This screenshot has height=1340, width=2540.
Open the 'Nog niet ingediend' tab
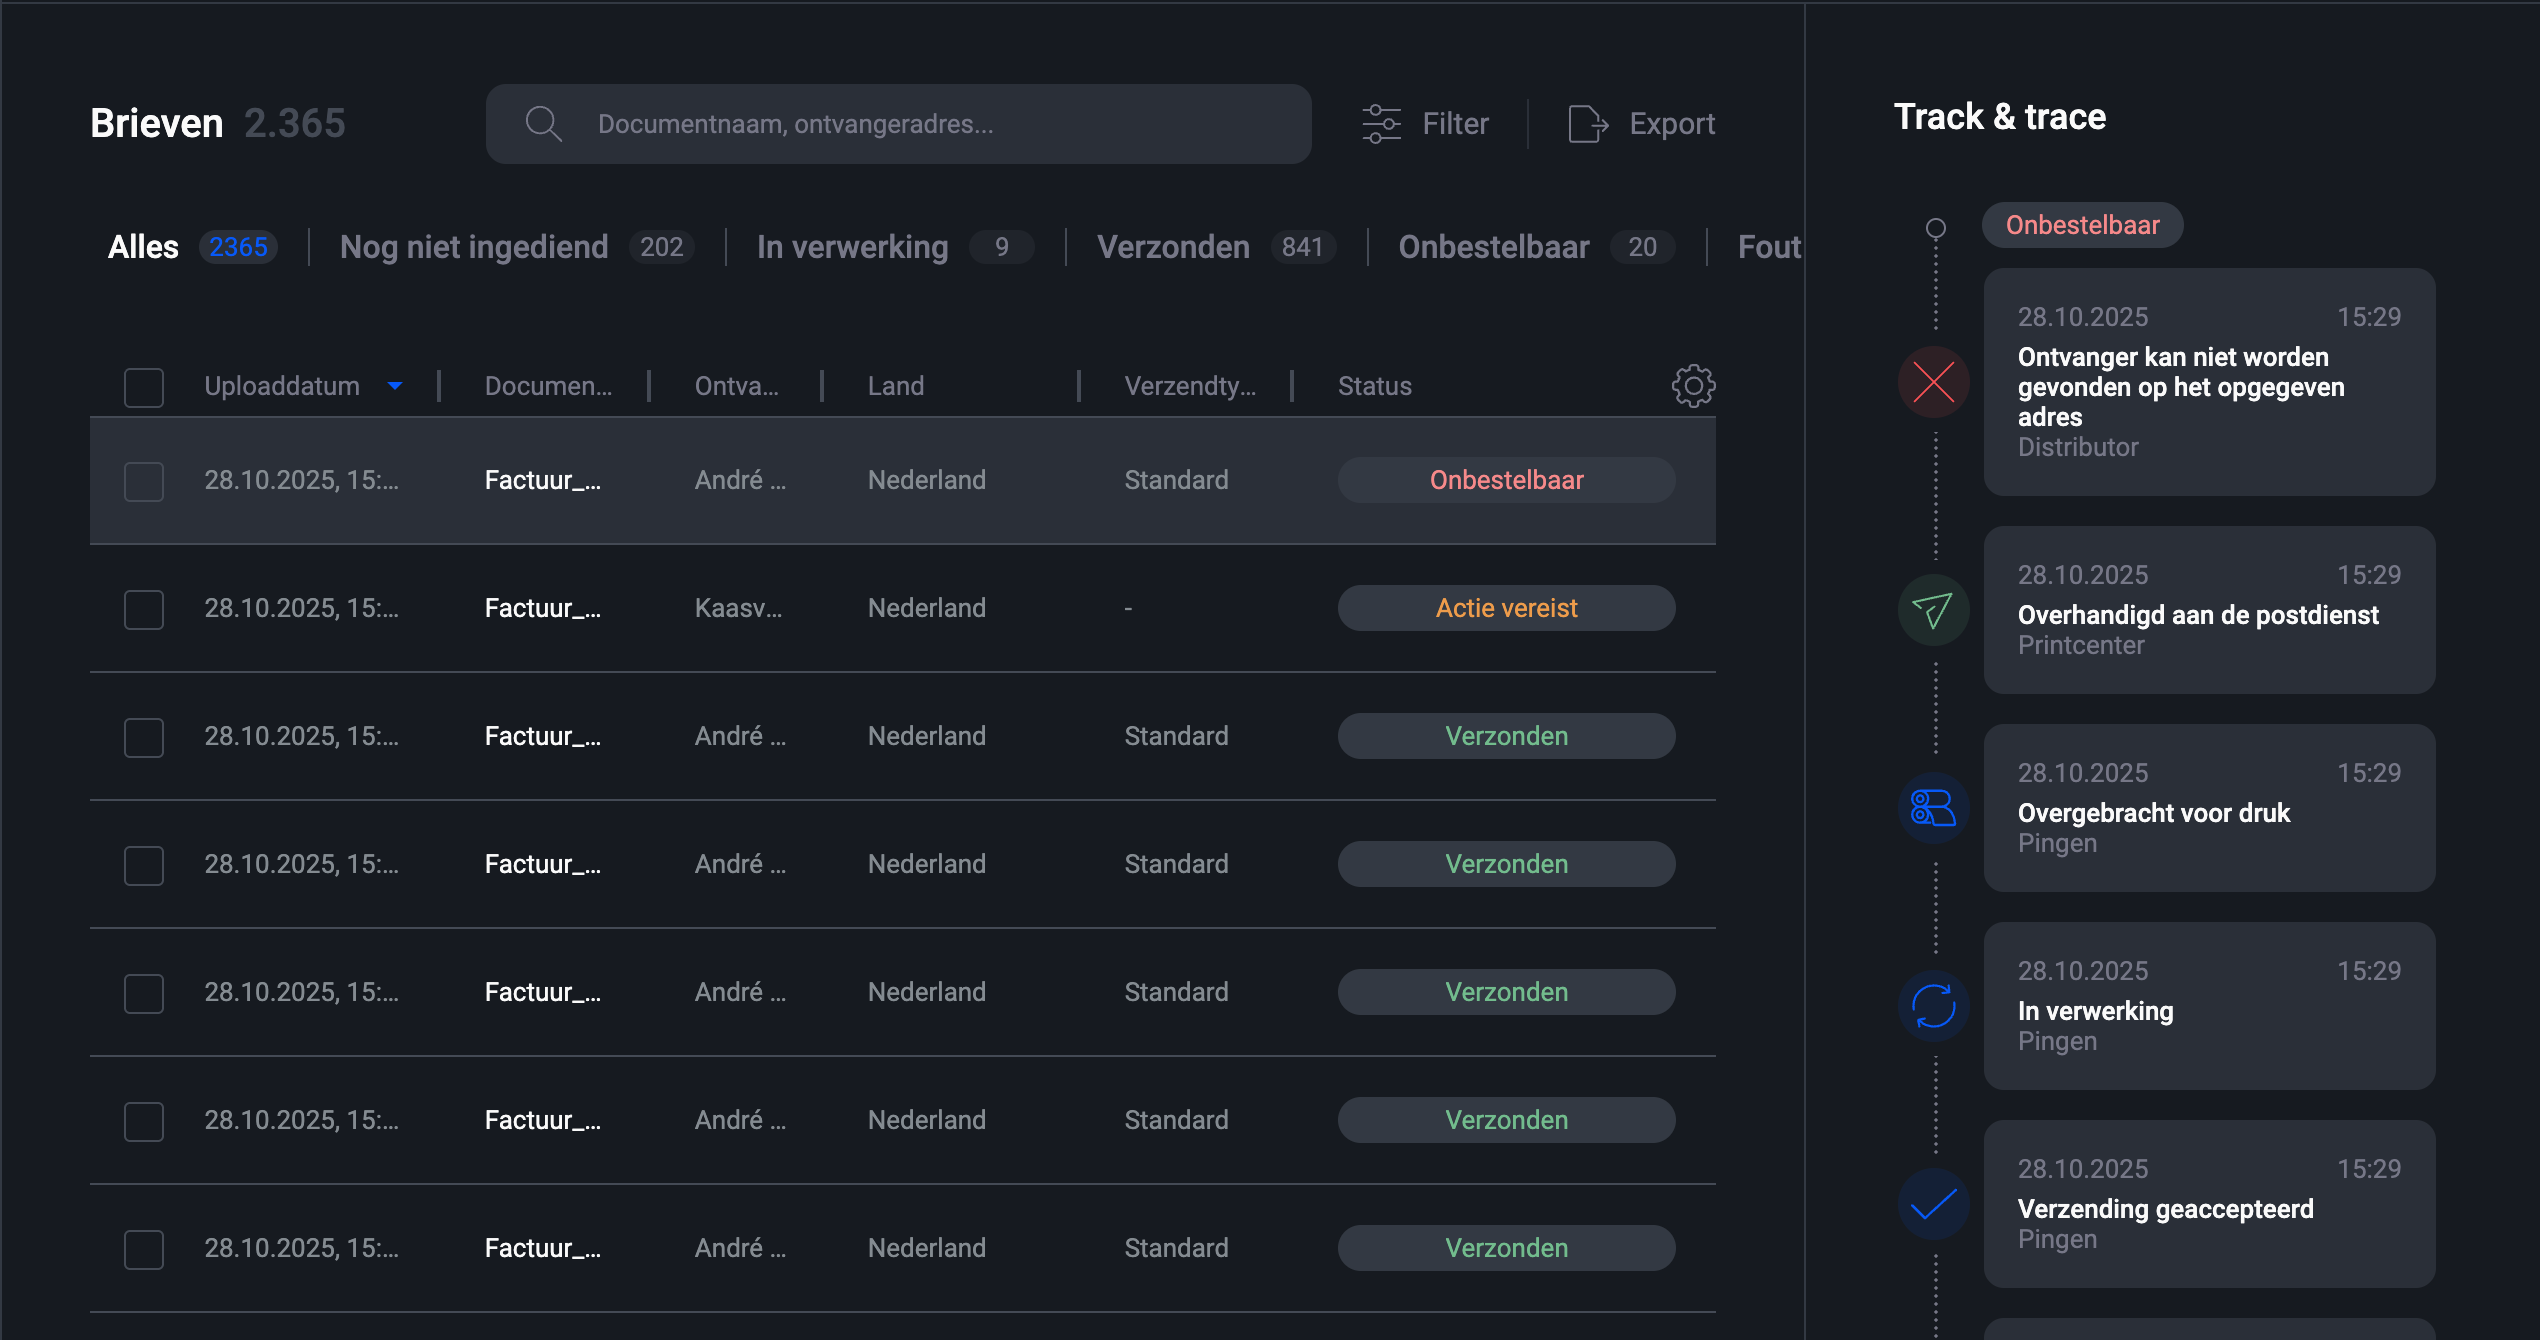point(475,247)
